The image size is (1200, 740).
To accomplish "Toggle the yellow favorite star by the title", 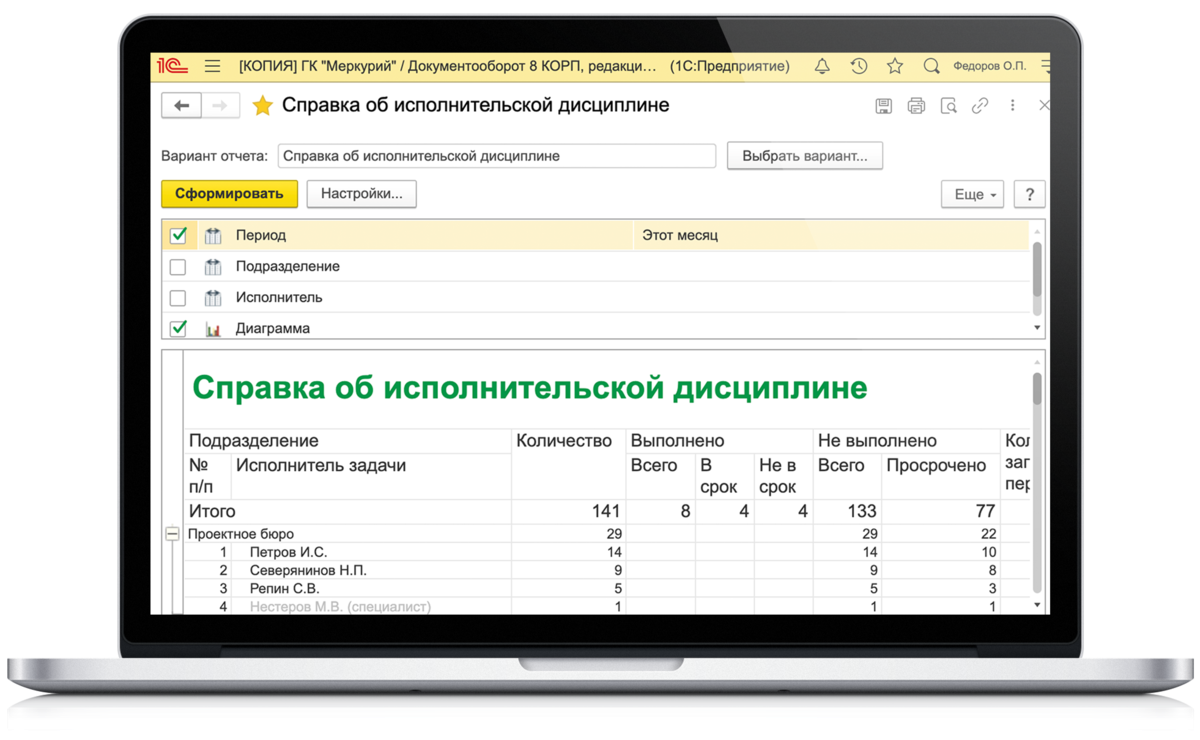I will point(262,106).
